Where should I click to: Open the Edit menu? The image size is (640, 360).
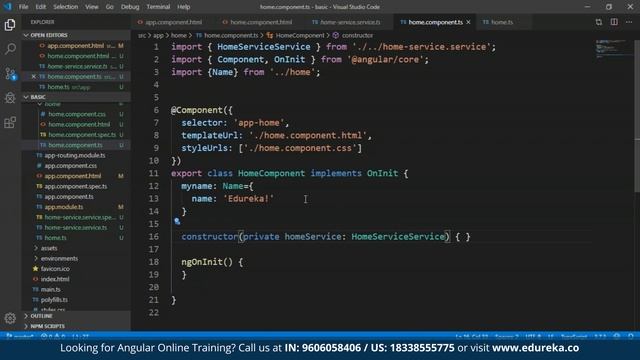(x=40, y=7)
